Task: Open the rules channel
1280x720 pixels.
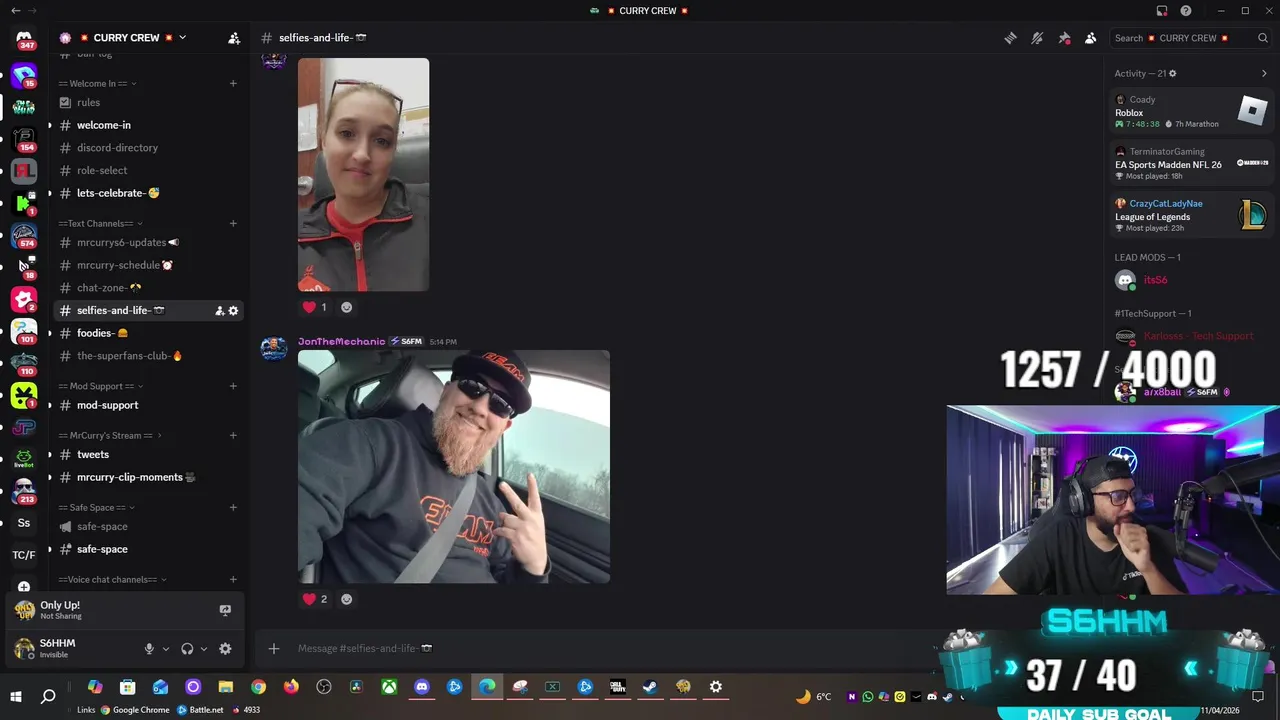Action: pos(149,102)
